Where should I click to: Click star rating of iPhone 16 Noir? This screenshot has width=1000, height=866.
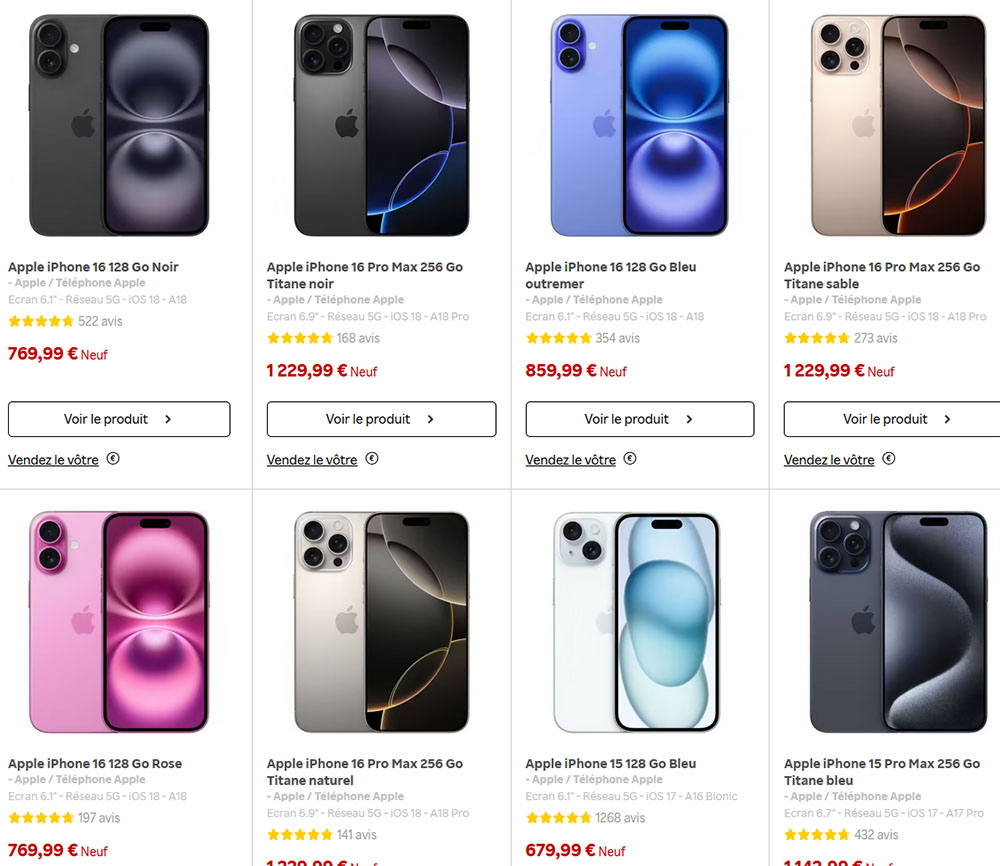41,321
